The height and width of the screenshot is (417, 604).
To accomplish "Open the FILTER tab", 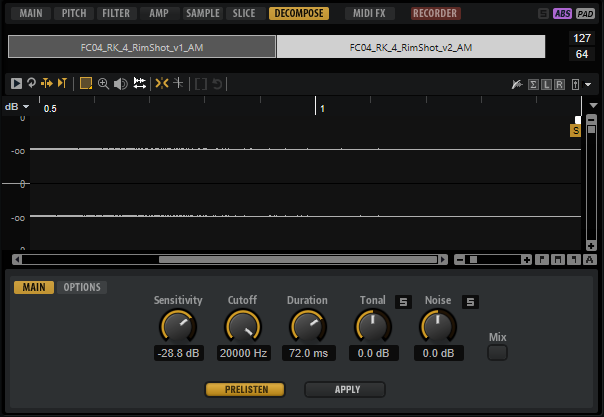I will click(116, 13).
